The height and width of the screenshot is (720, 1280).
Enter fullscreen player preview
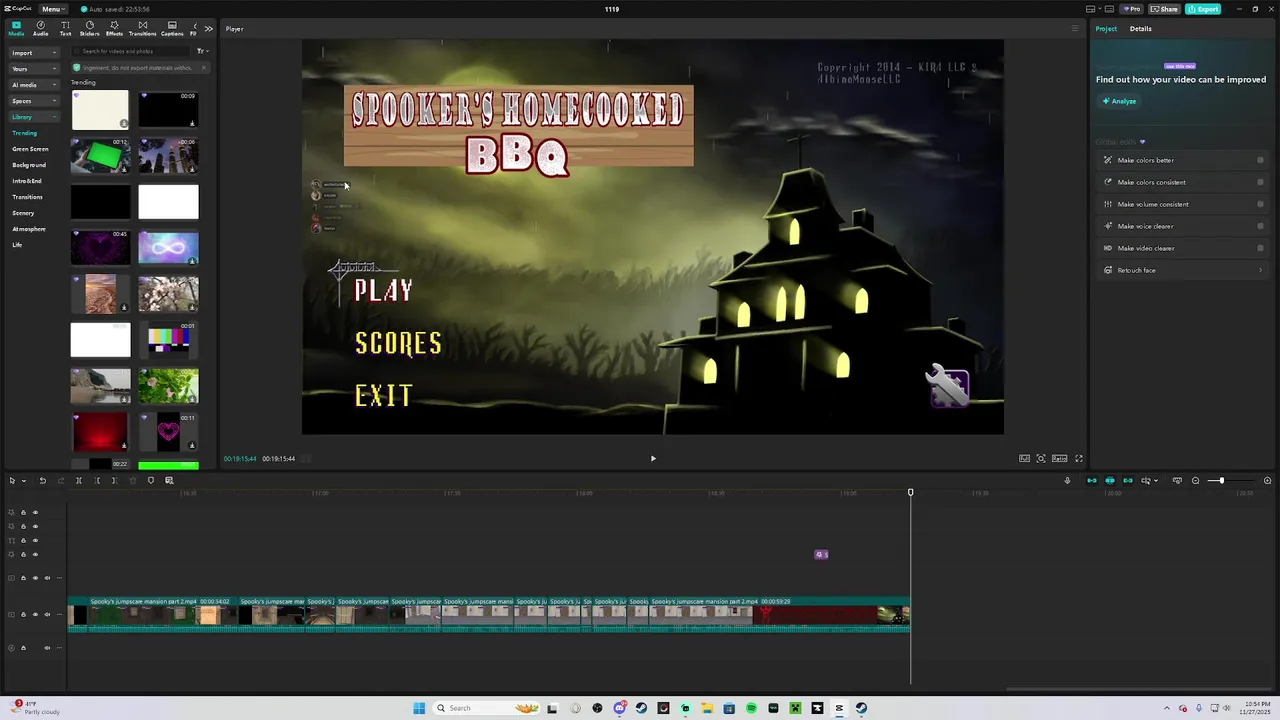coord(1079,459)
